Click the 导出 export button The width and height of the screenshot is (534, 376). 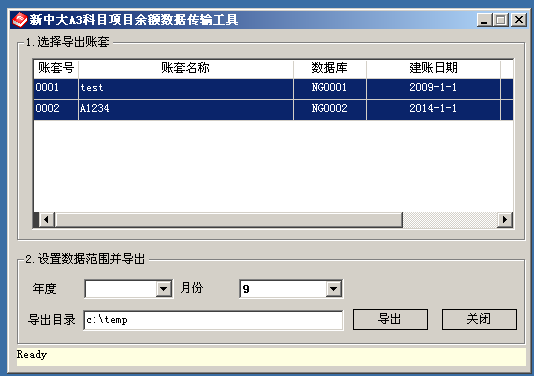point(390,319)
